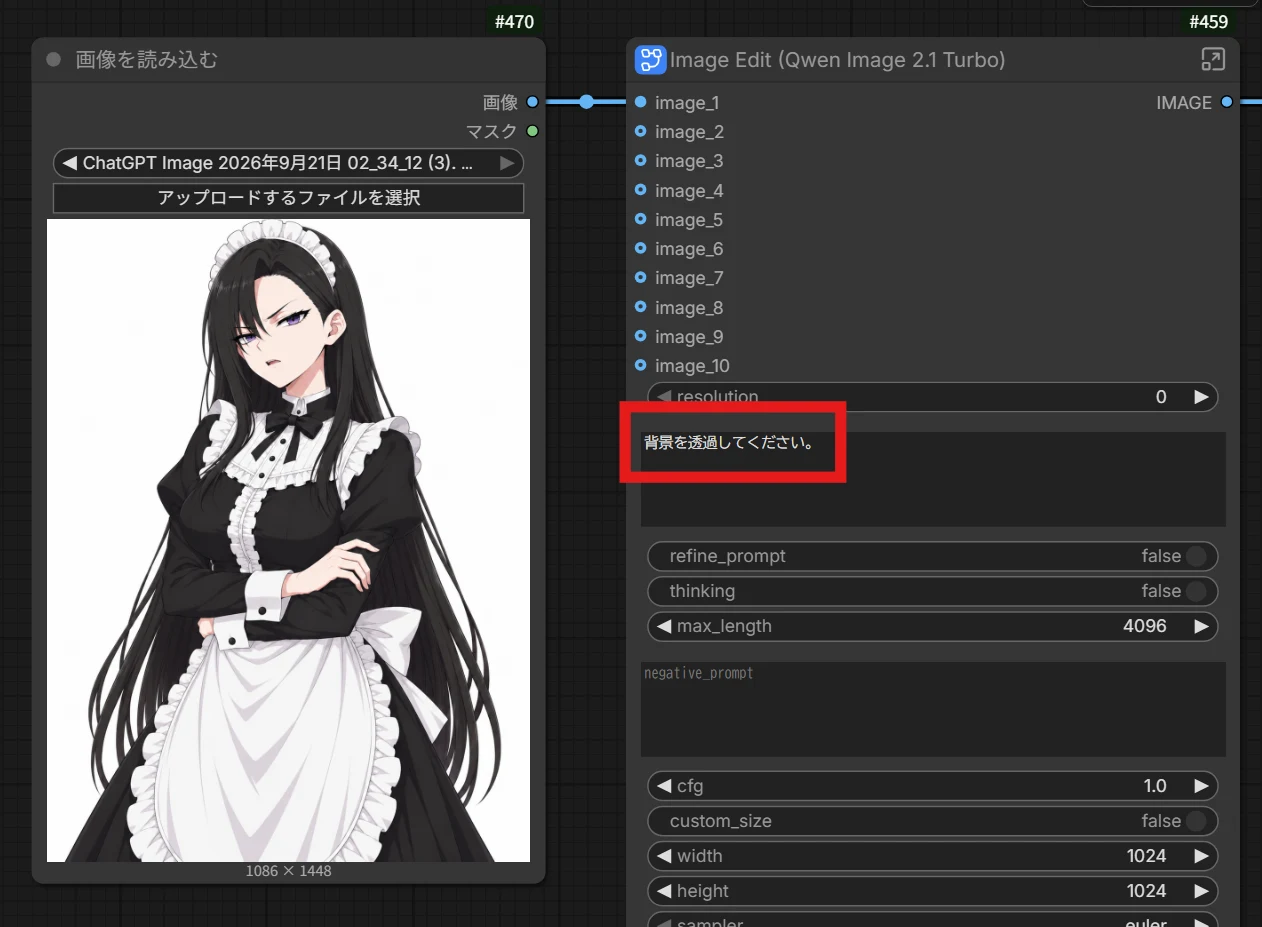Click the Image Edit (Qwen Image 2.1 Turbo) title

click(x=838, y=60)
